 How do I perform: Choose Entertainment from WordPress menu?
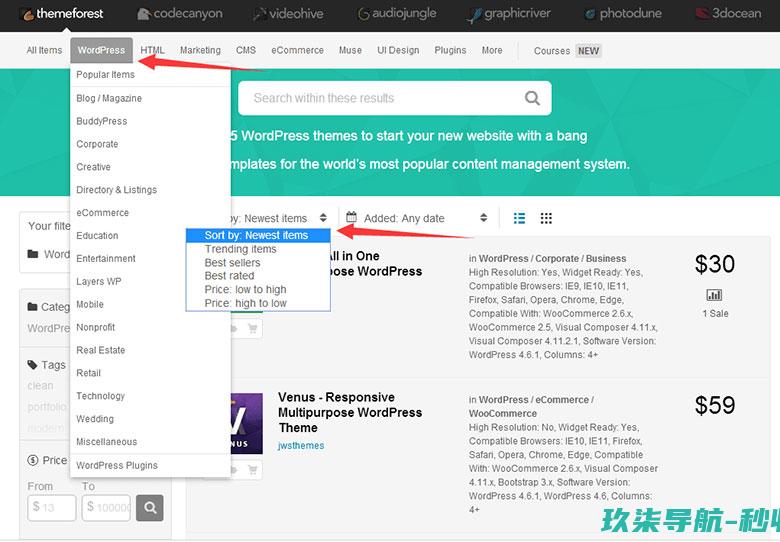(106, 259)
